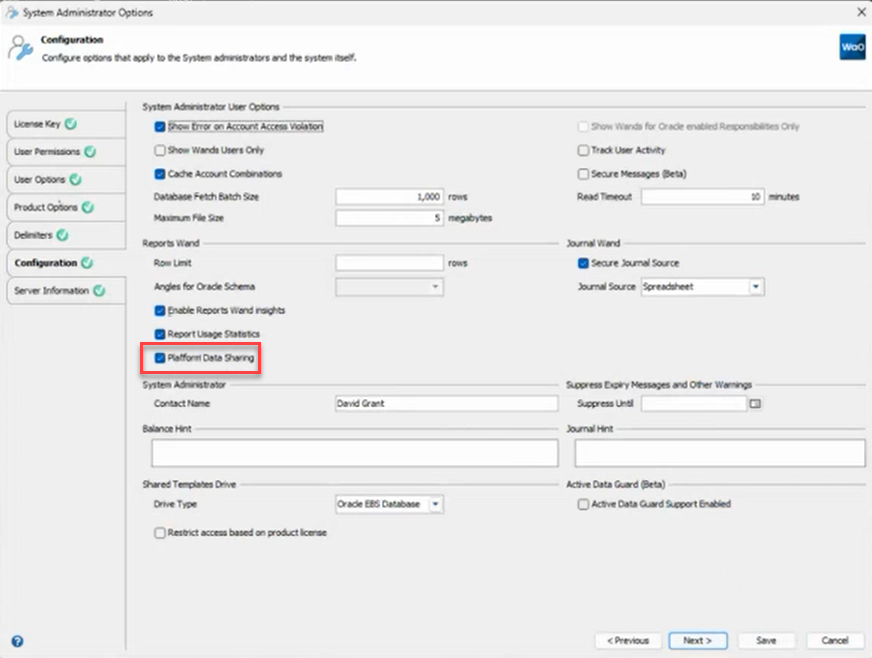The height and width of the screenshot is (658, 872).
Task: Toggle Platform Data Sharing checkbox
Action: 160,358
